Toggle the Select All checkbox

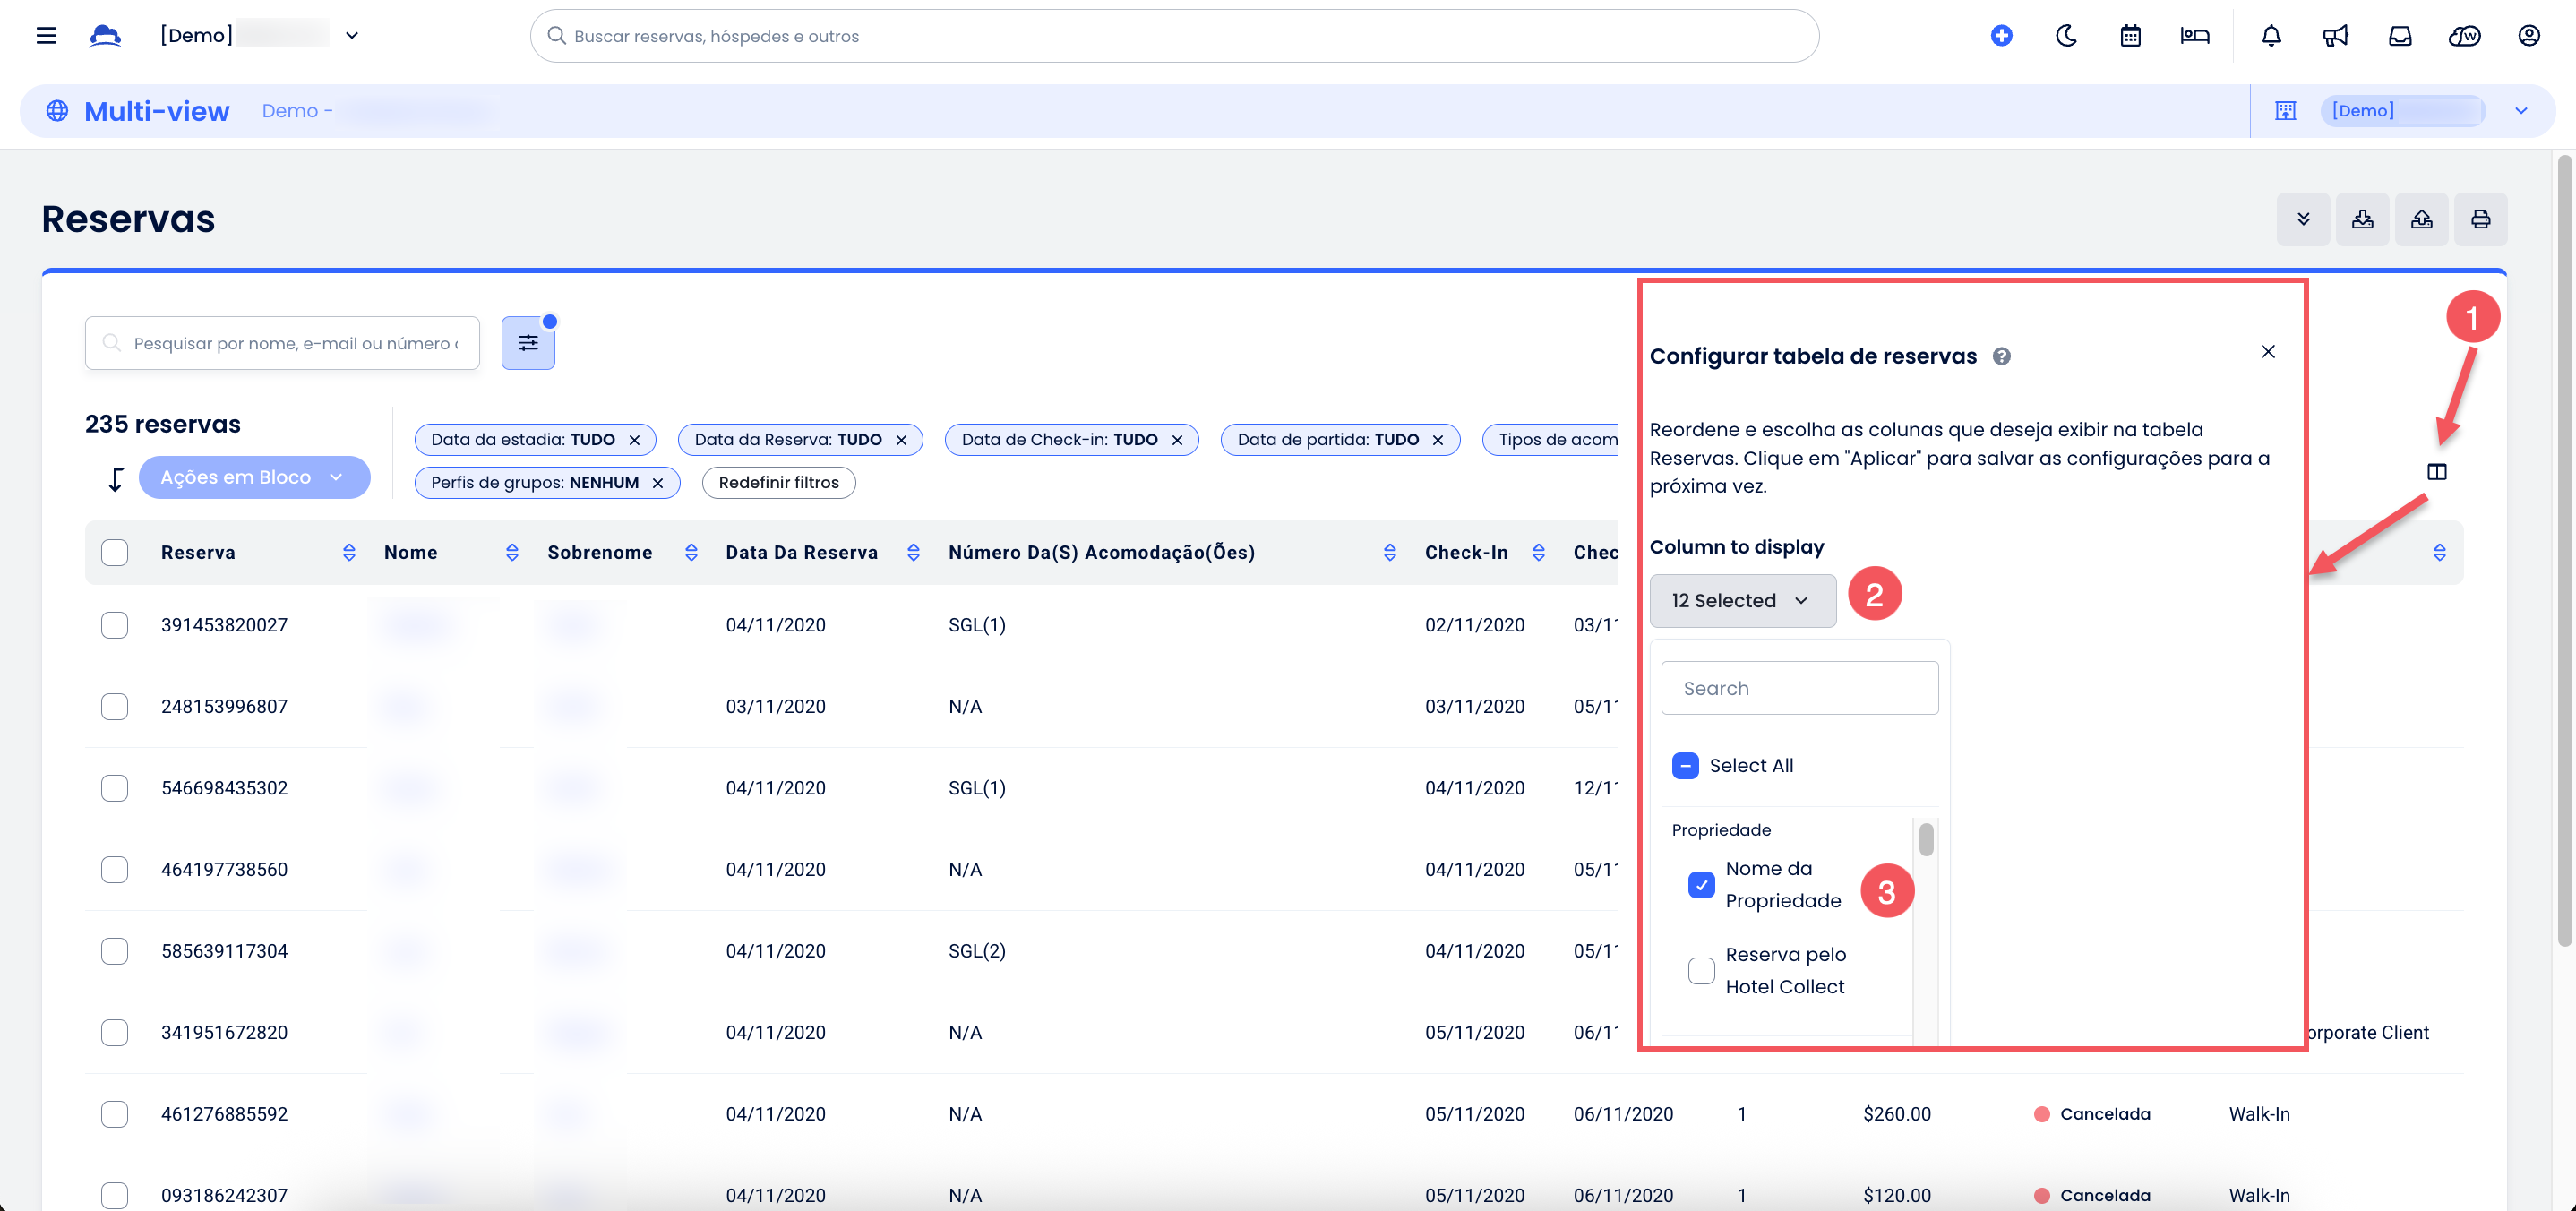point(1685,765)
